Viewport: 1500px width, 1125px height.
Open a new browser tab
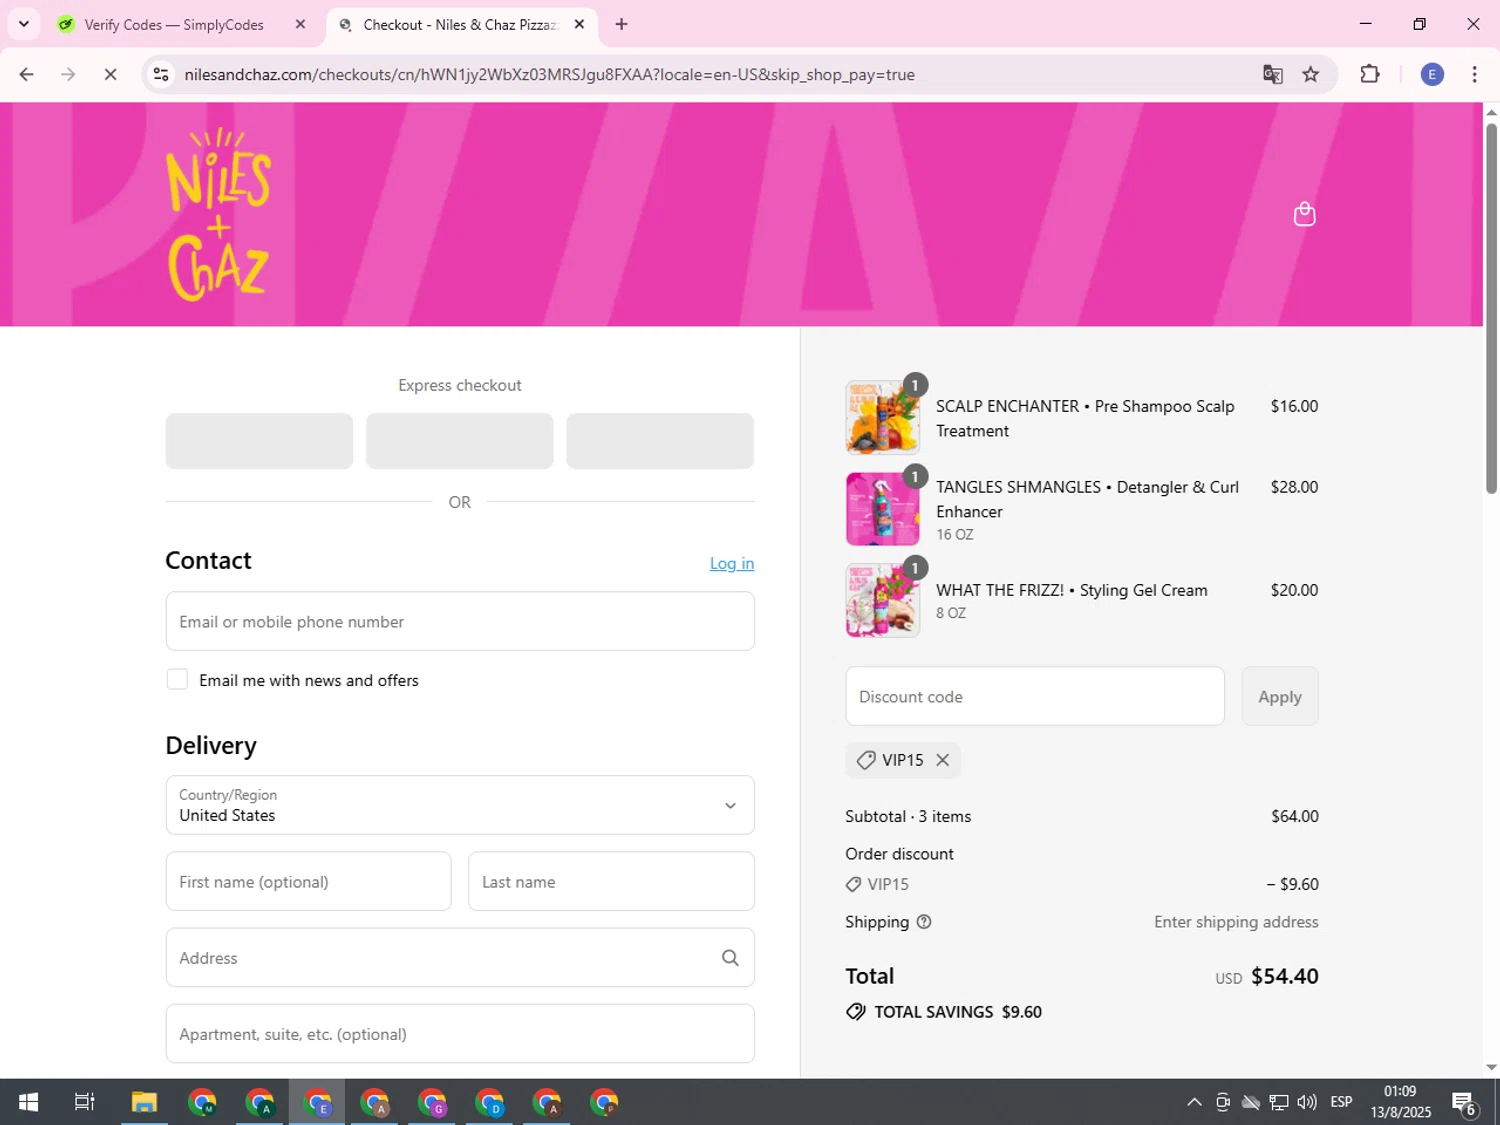click(621, 24)
